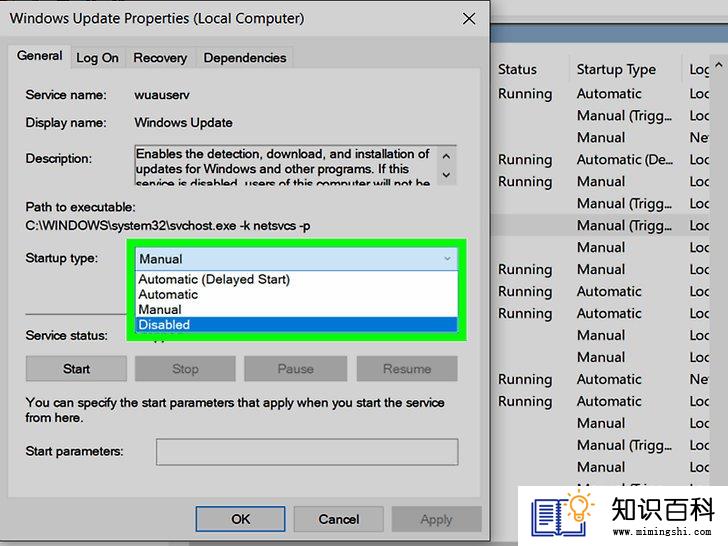Click the Stop service button

[x=185, y=369]
